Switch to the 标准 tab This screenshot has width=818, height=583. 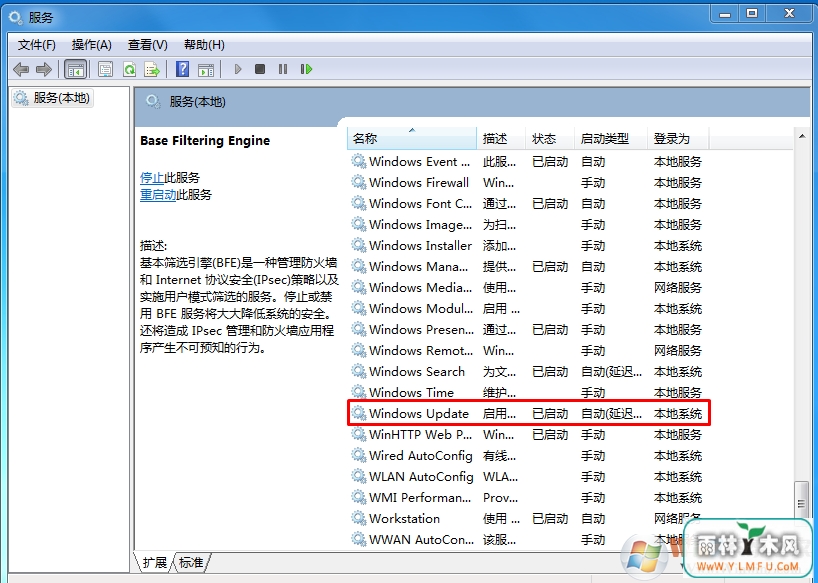coord(191,562)
